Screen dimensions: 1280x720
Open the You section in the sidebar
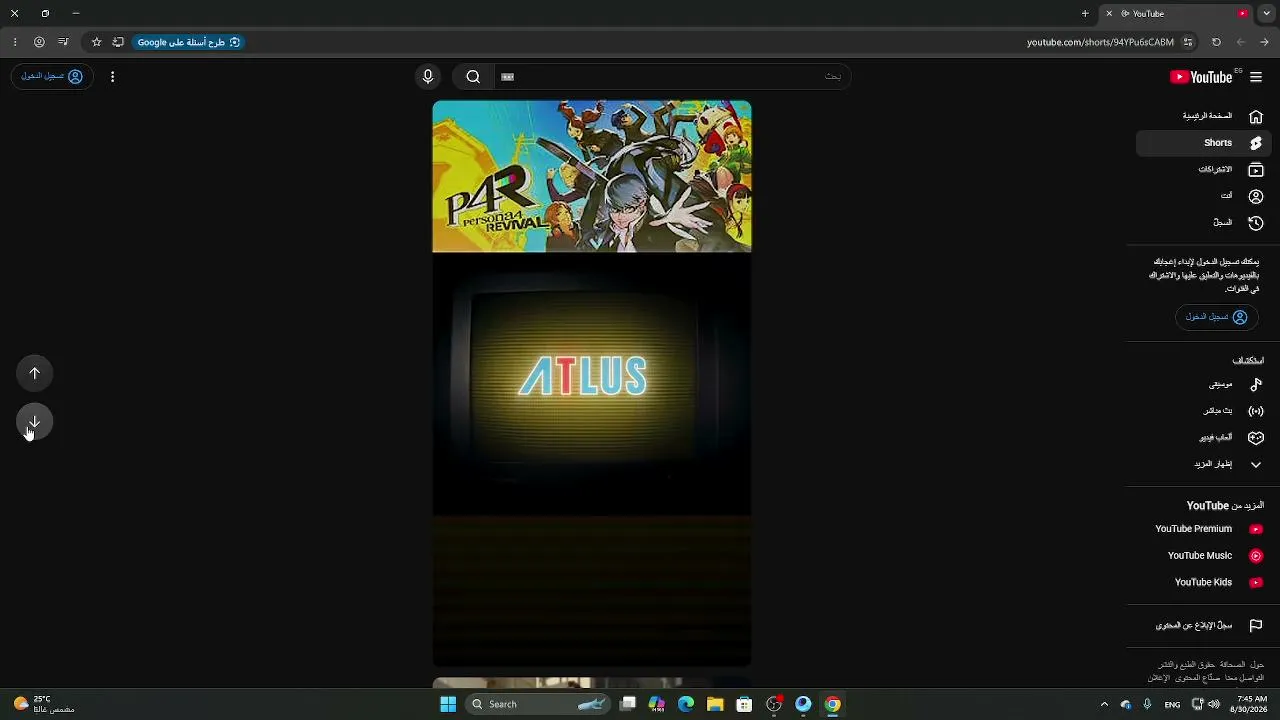click(1204, 196)
